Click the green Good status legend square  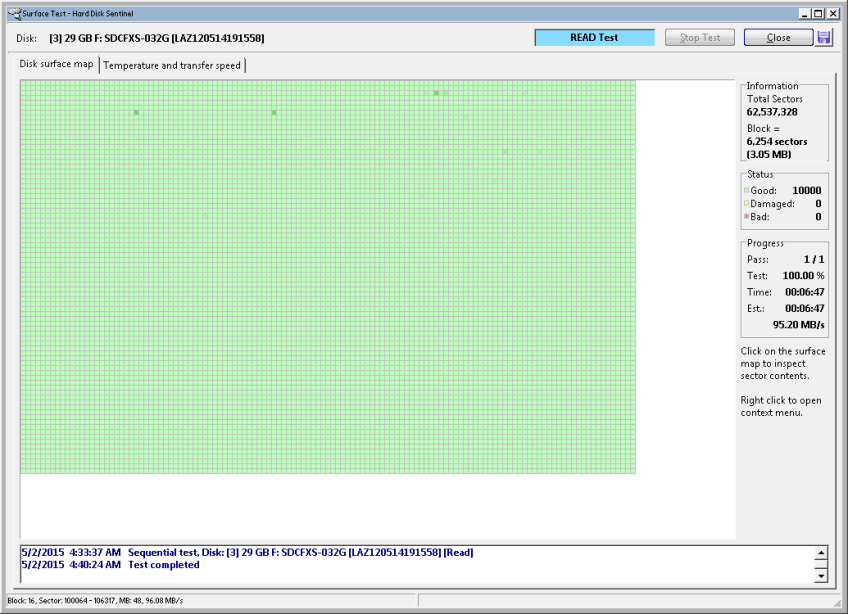746,190
